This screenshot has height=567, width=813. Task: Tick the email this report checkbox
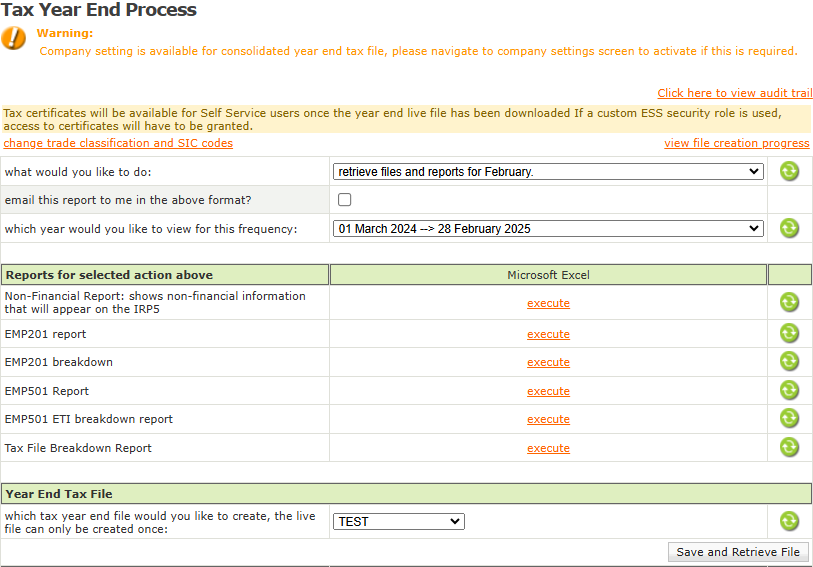[x=345, y=200]
